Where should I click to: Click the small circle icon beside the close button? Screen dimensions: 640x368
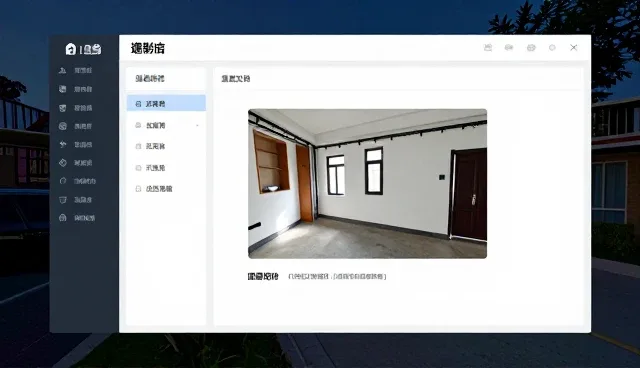tap(552, 48)
